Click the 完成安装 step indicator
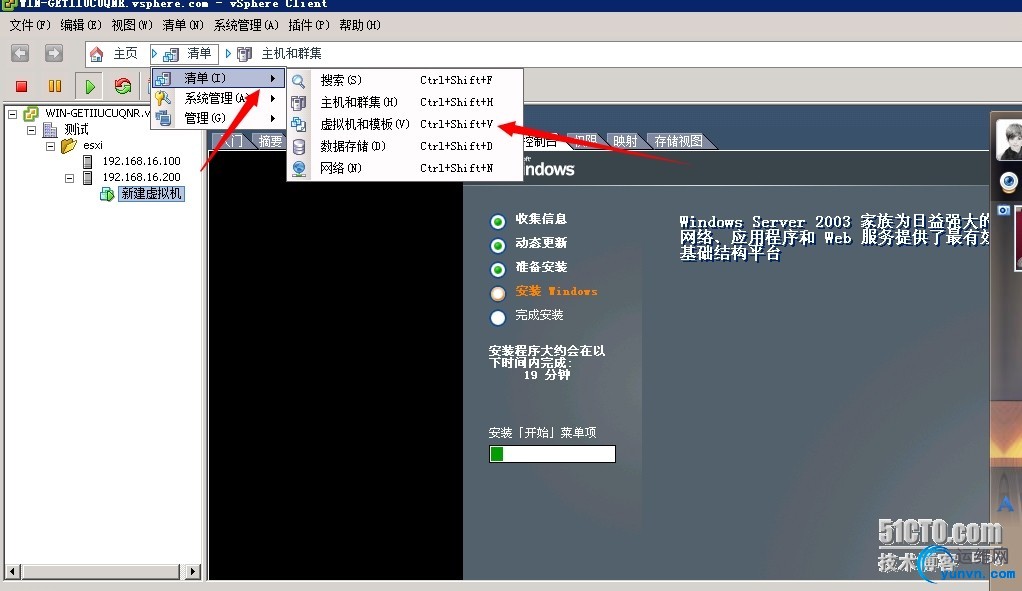Image resolution: width=1022 pixels, height=591 pixels. (498, 318)
